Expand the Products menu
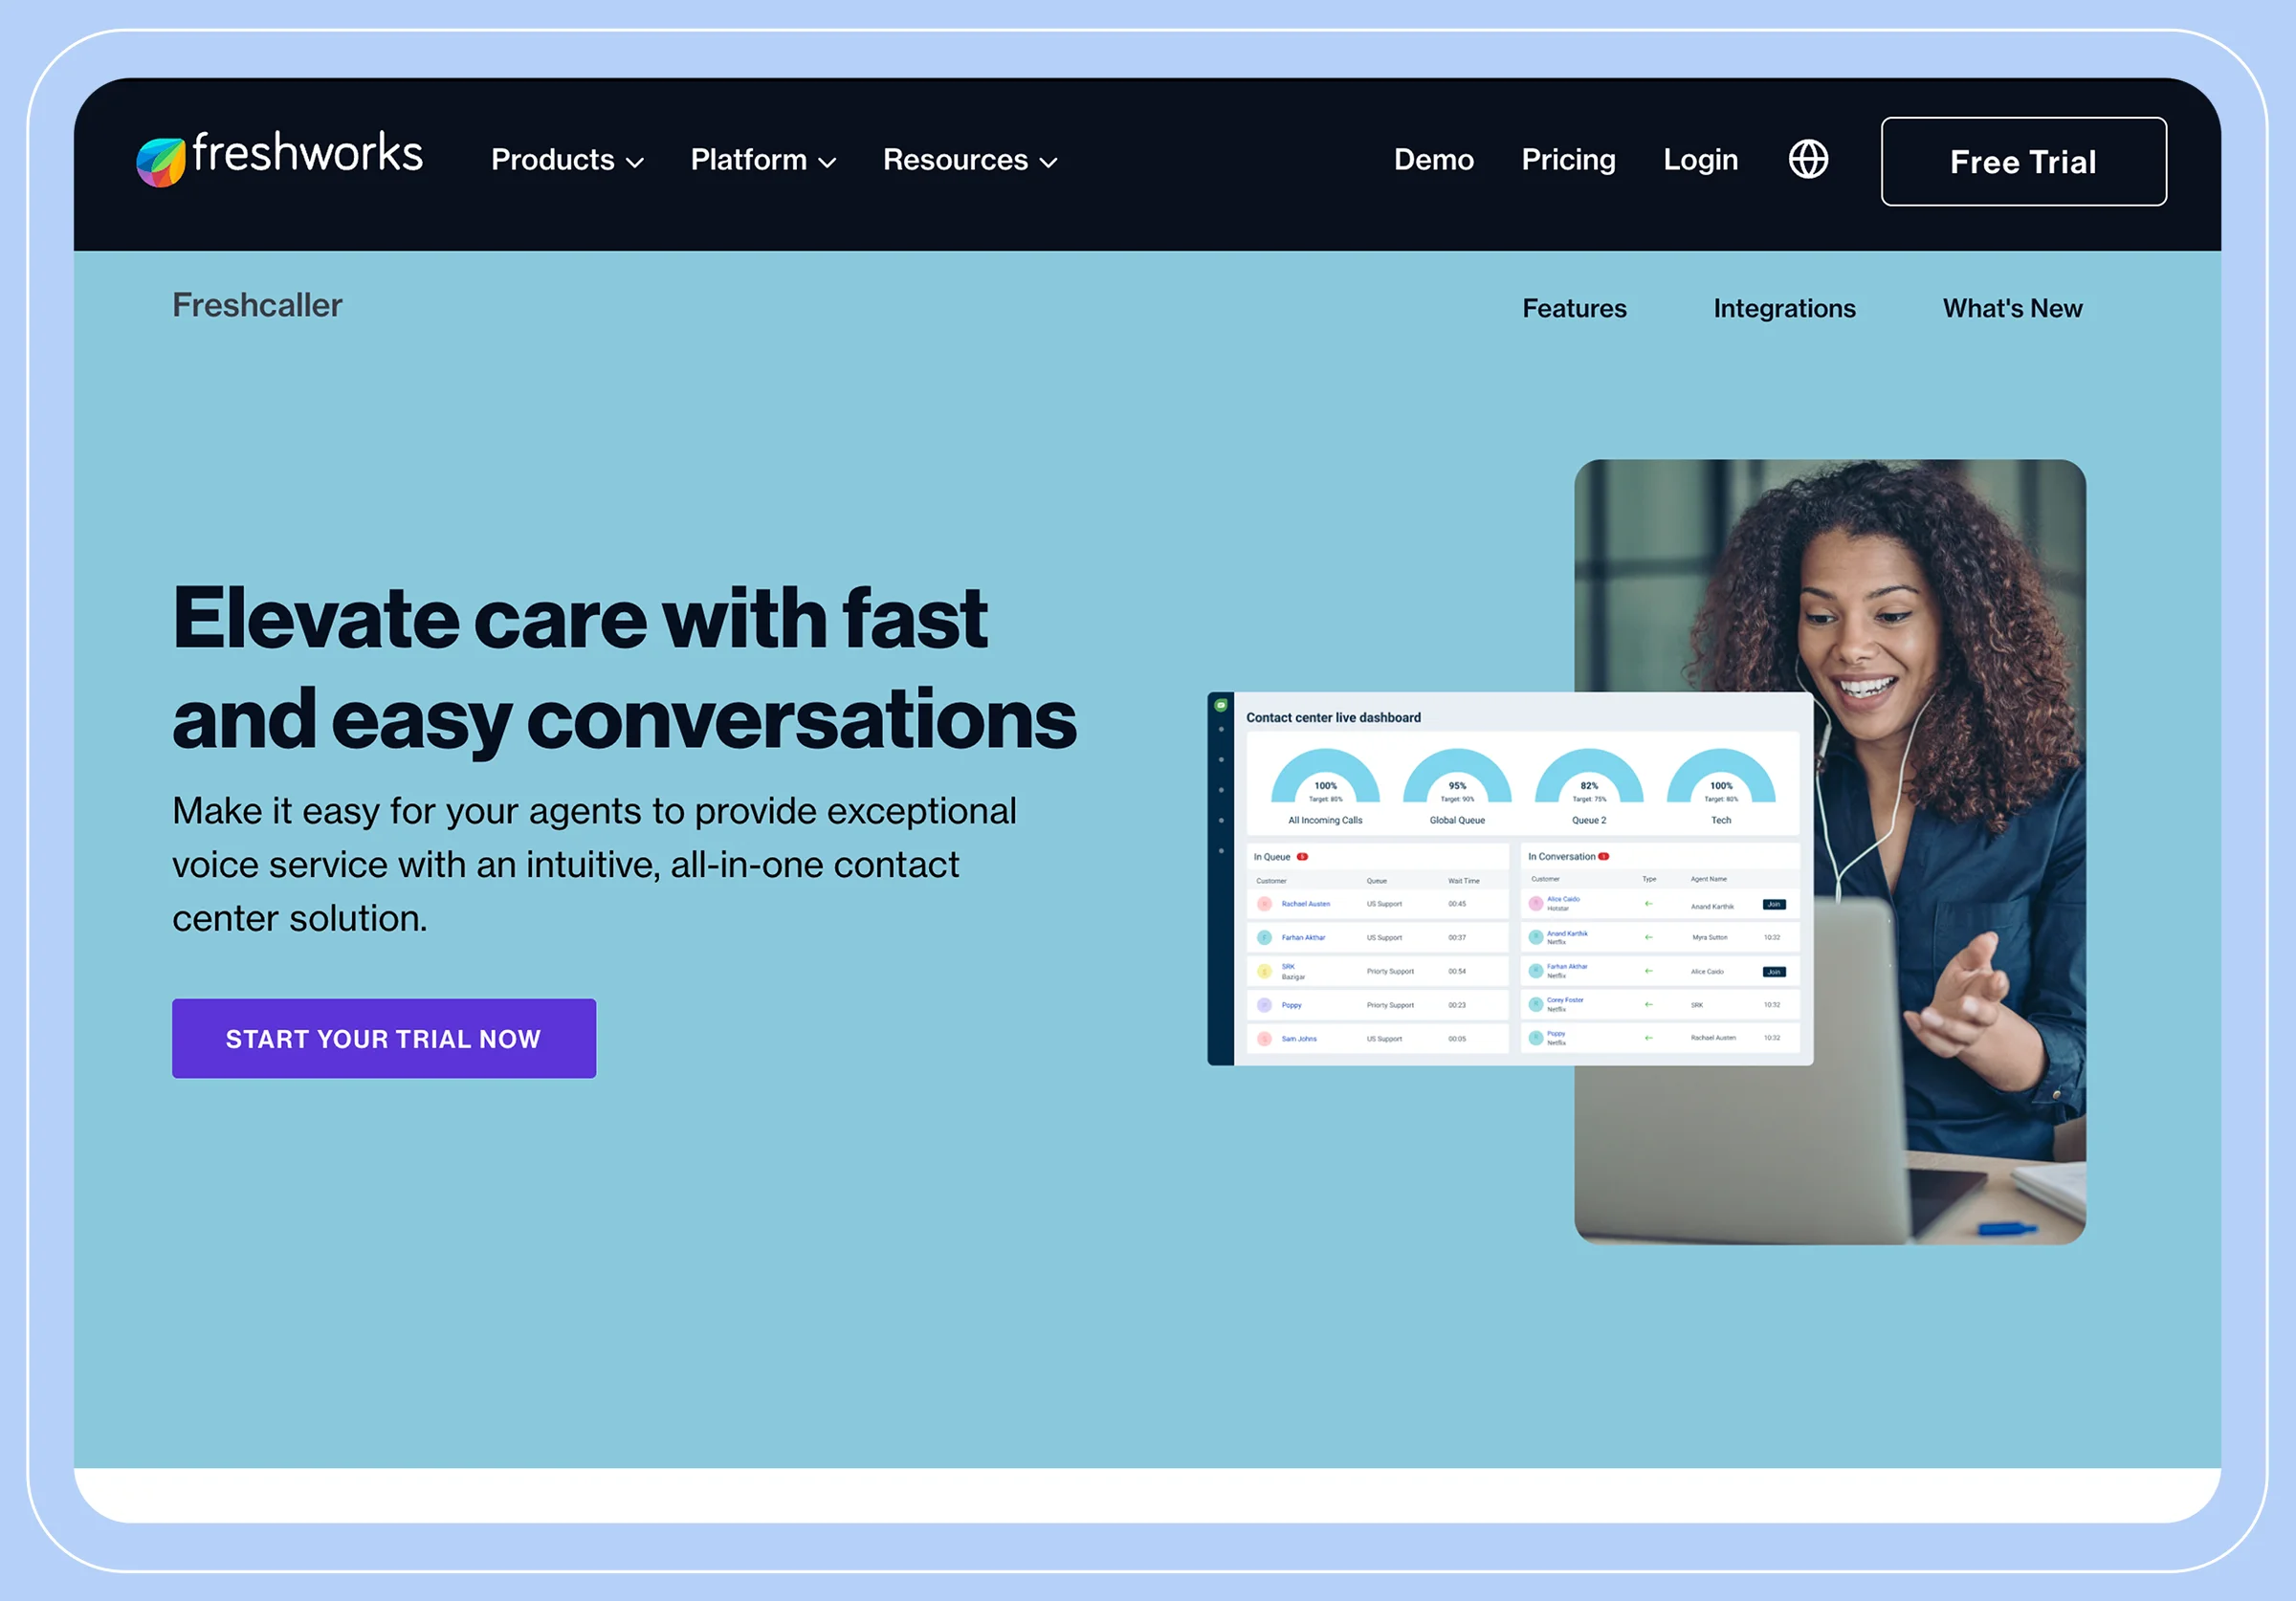The image size is (2296, 1601). (x=567, y=160)
